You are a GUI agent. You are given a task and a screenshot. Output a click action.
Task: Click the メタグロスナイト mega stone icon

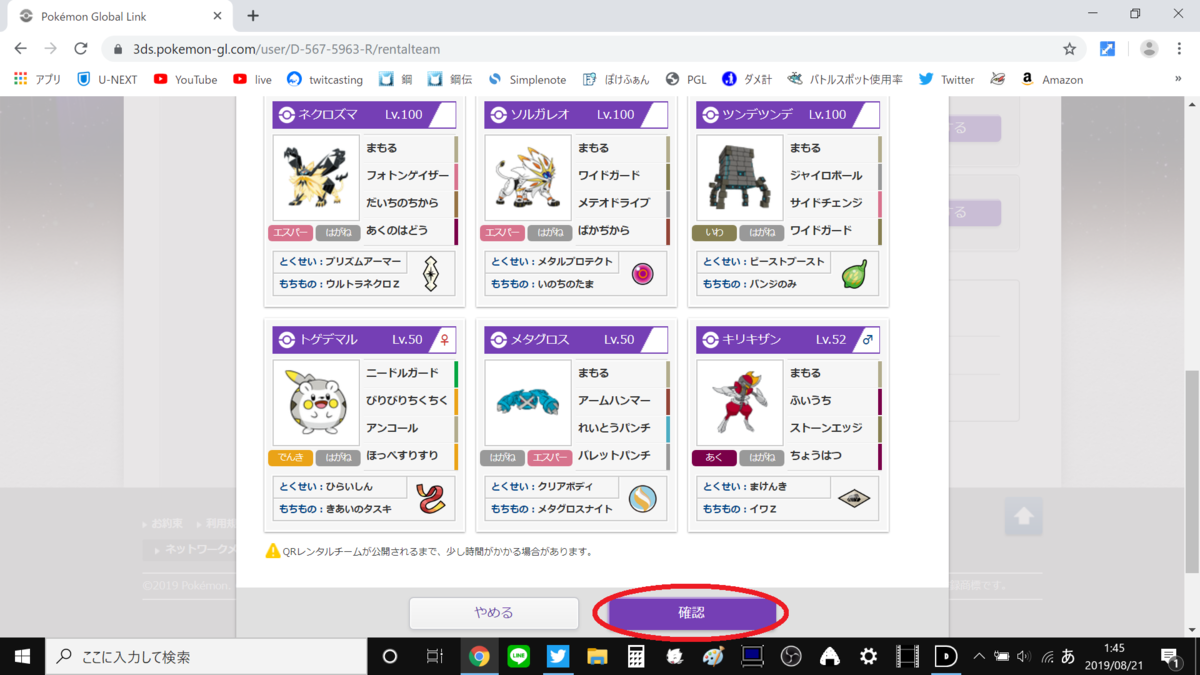(642, 498)
